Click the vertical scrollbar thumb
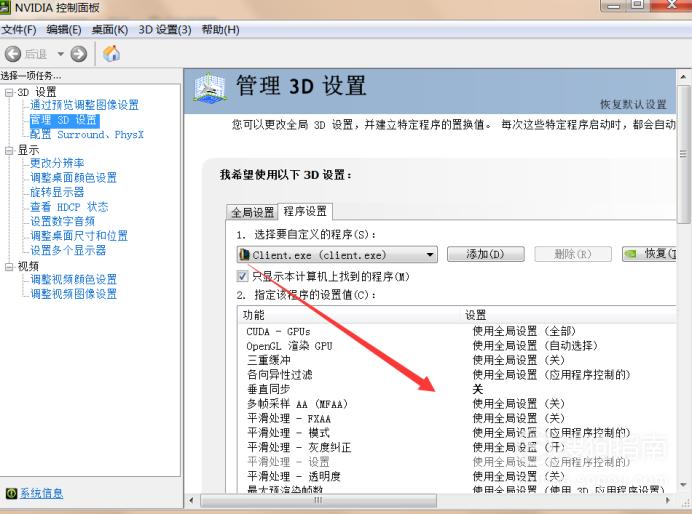692x514 pixels. [x=683, y=154]
